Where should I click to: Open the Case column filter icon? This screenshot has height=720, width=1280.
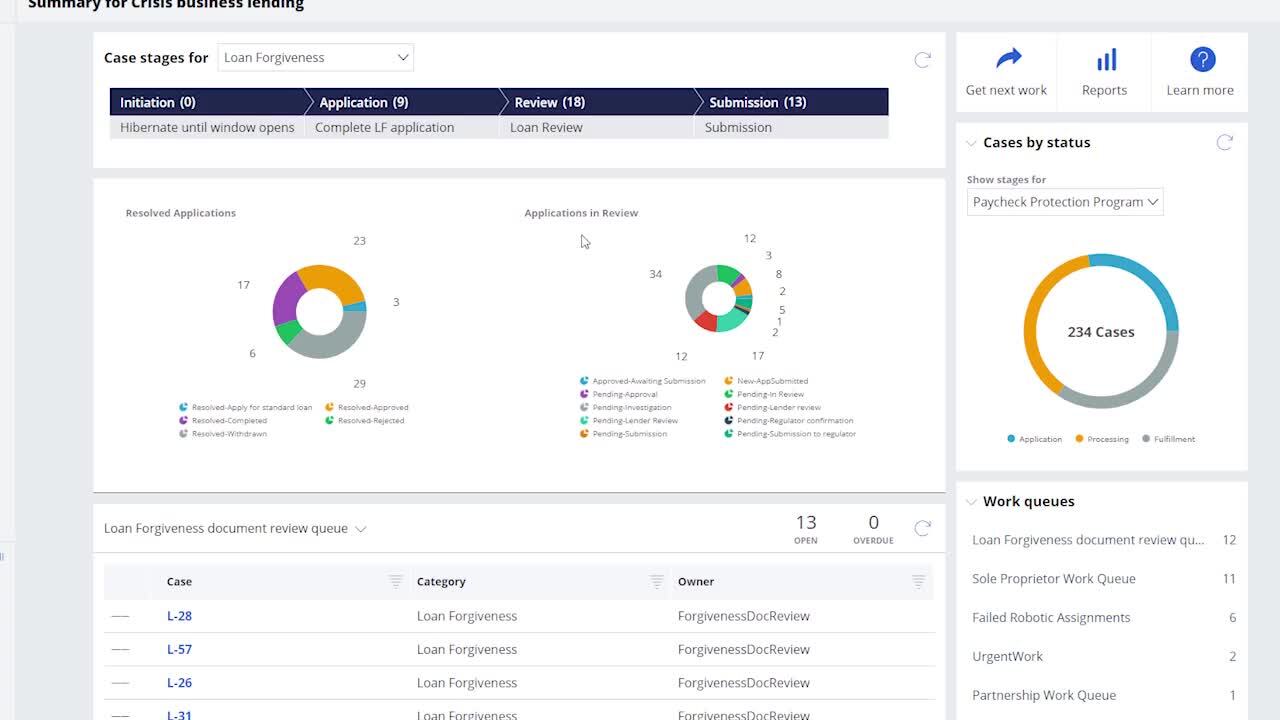click(395, 582)
